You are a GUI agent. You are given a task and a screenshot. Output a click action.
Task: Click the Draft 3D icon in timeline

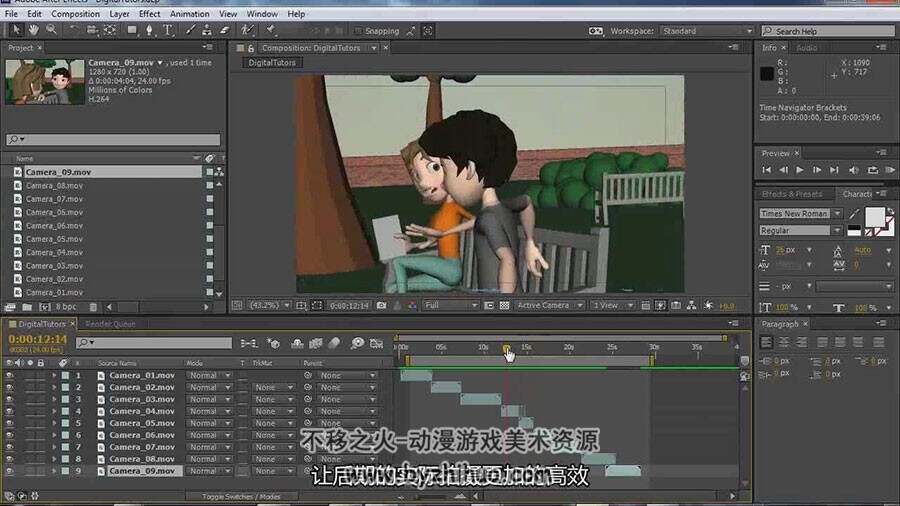[x=273, y=343]
